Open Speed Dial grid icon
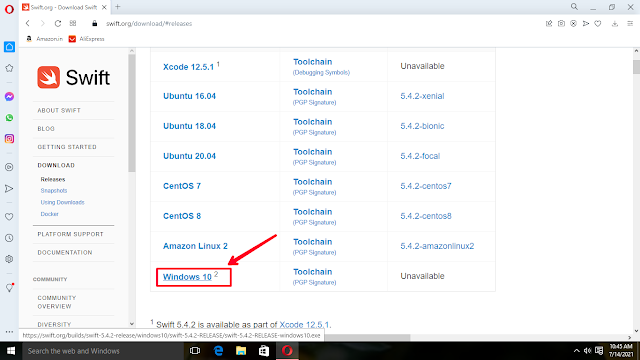Viewport: 640px width, 360px height. point(73,23)
